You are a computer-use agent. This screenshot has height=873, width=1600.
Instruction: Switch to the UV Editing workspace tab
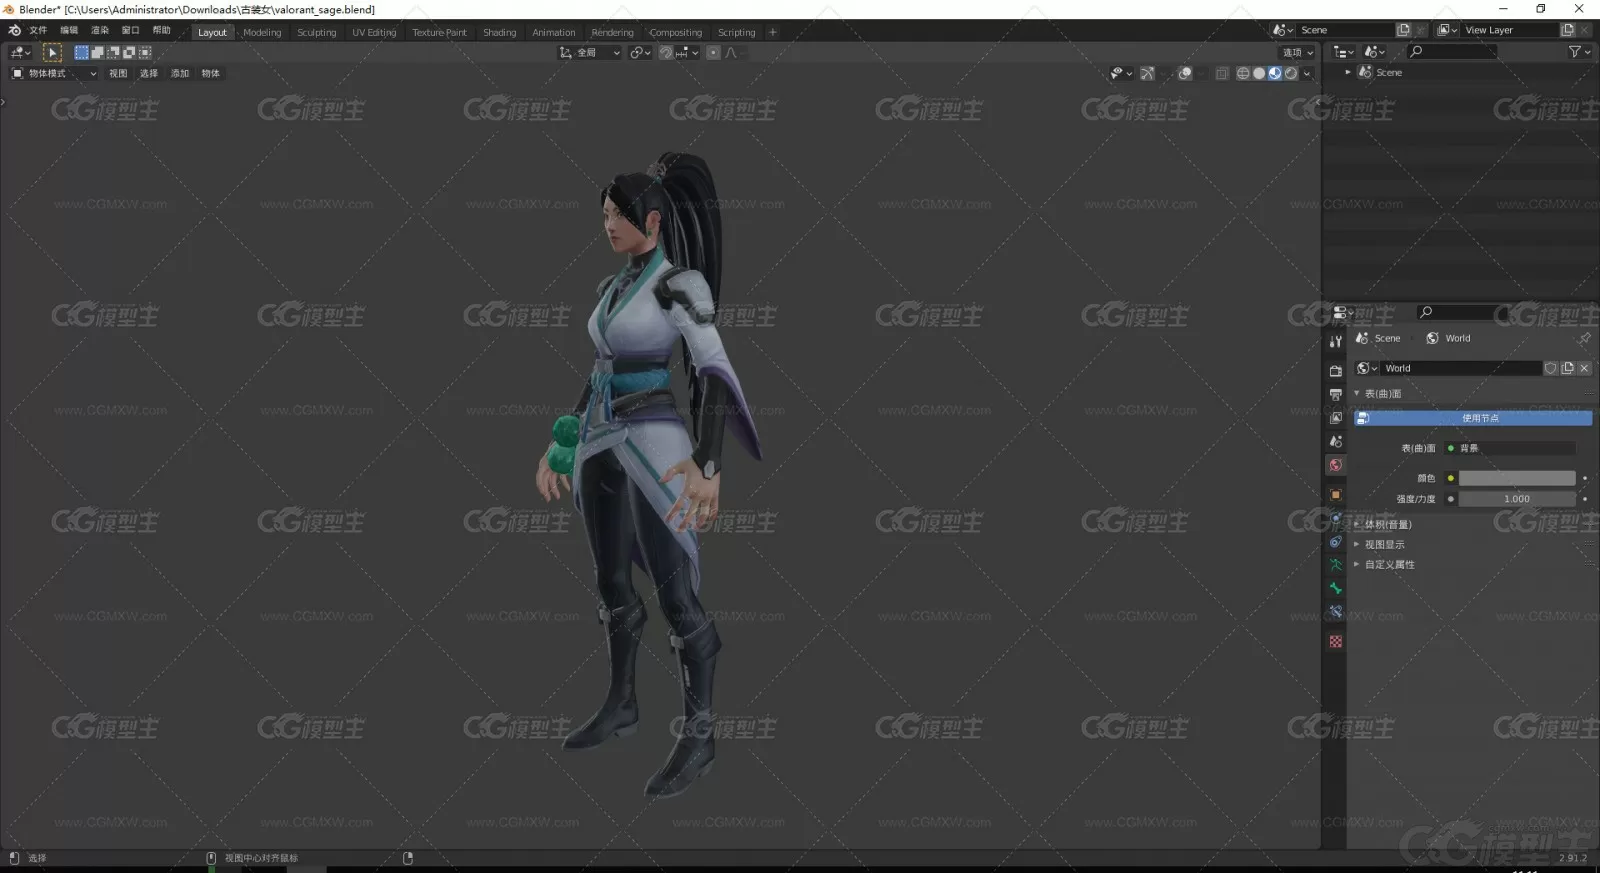click(x=374, y=32)
